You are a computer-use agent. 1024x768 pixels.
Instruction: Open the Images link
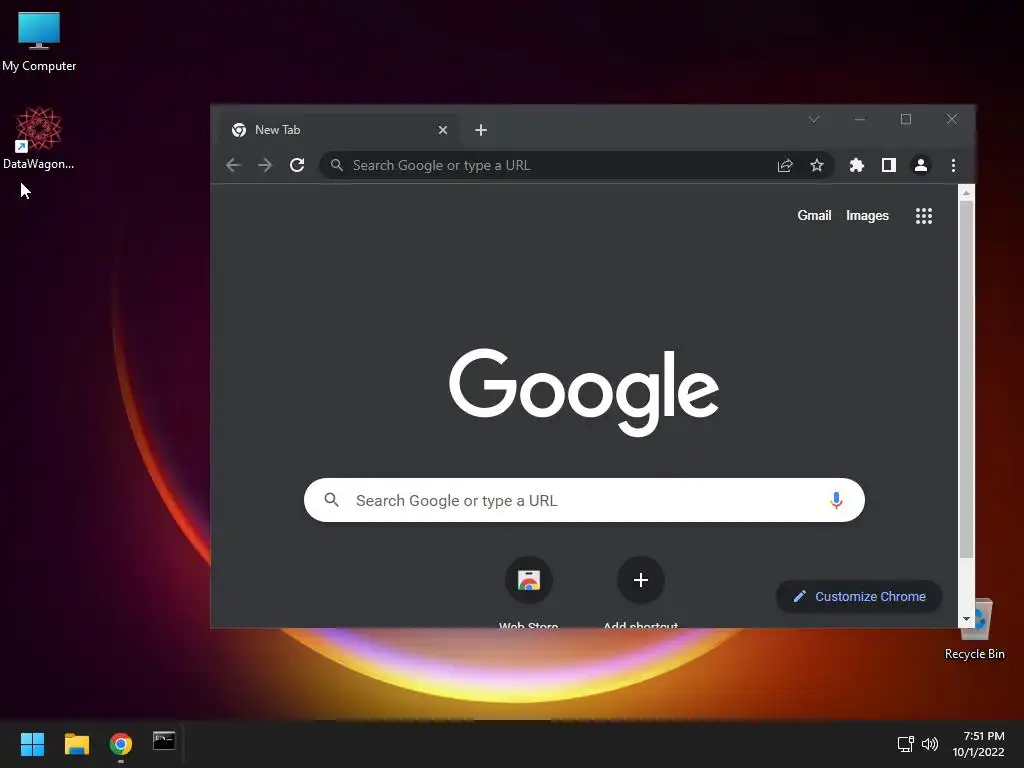click(867, 216)
